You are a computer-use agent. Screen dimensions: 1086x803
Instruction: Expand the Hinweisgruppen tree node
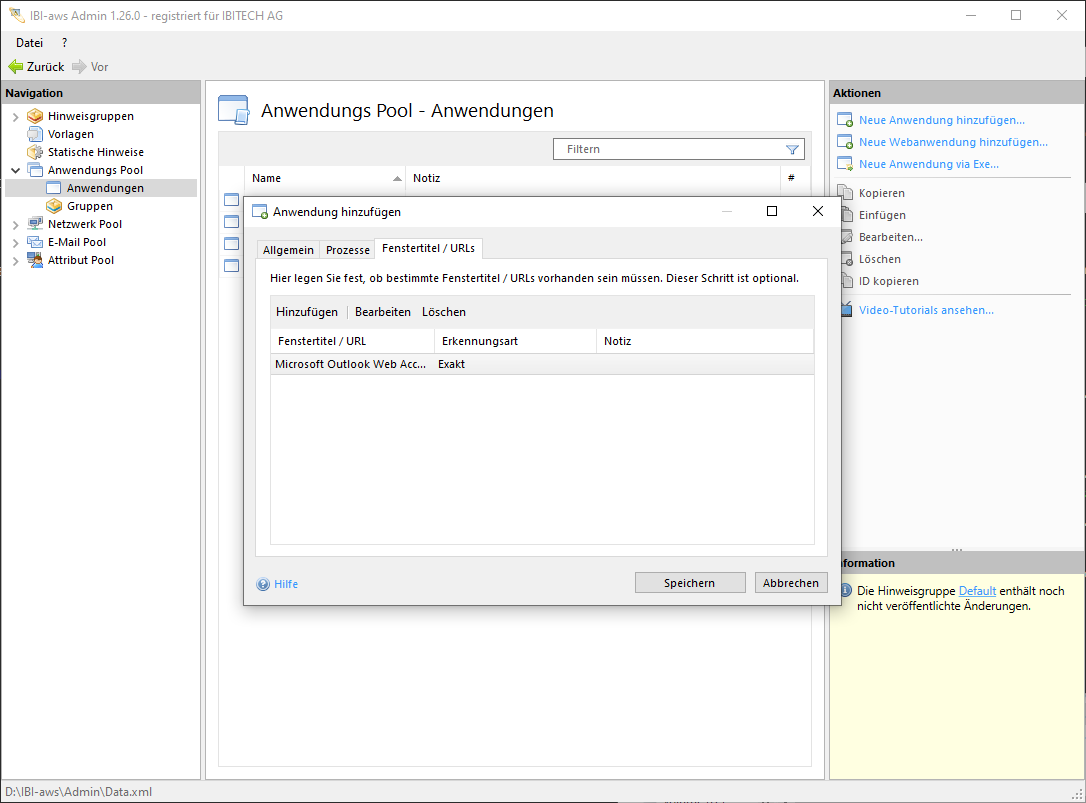[16, 116]
